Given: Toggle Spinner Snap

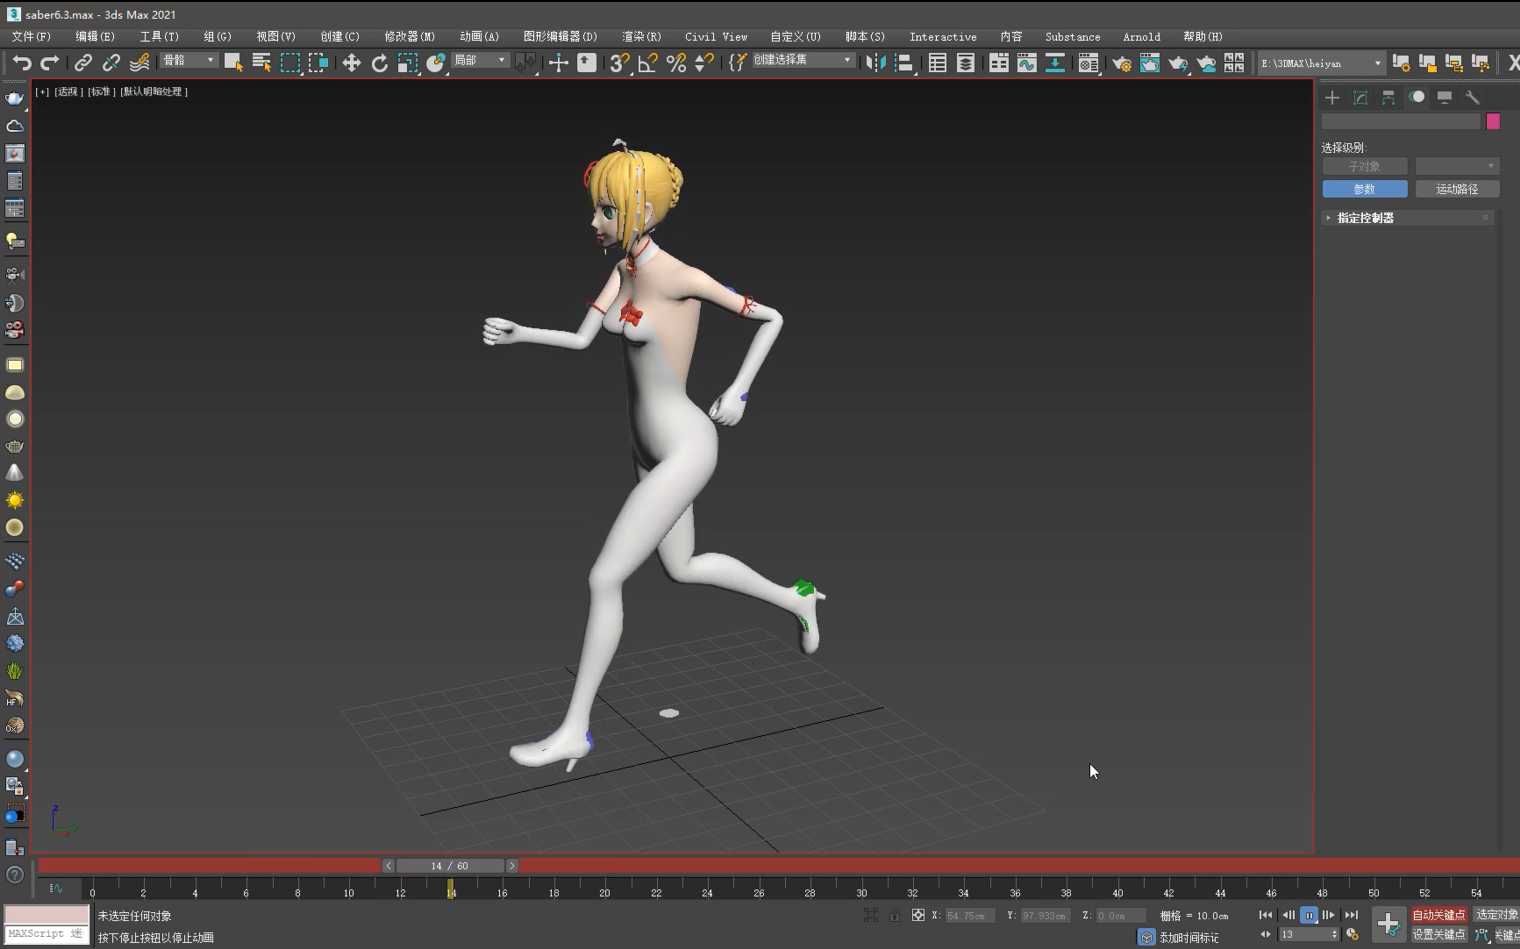Looking at the screenshot, I should click(704, 63).
